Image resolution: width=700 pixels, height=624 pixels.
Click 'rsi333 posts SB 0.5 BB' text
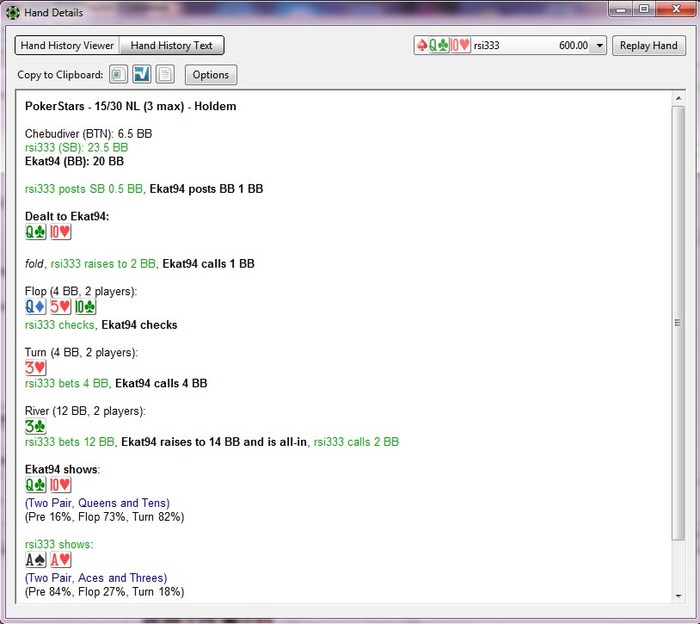[x=84, y=189]
